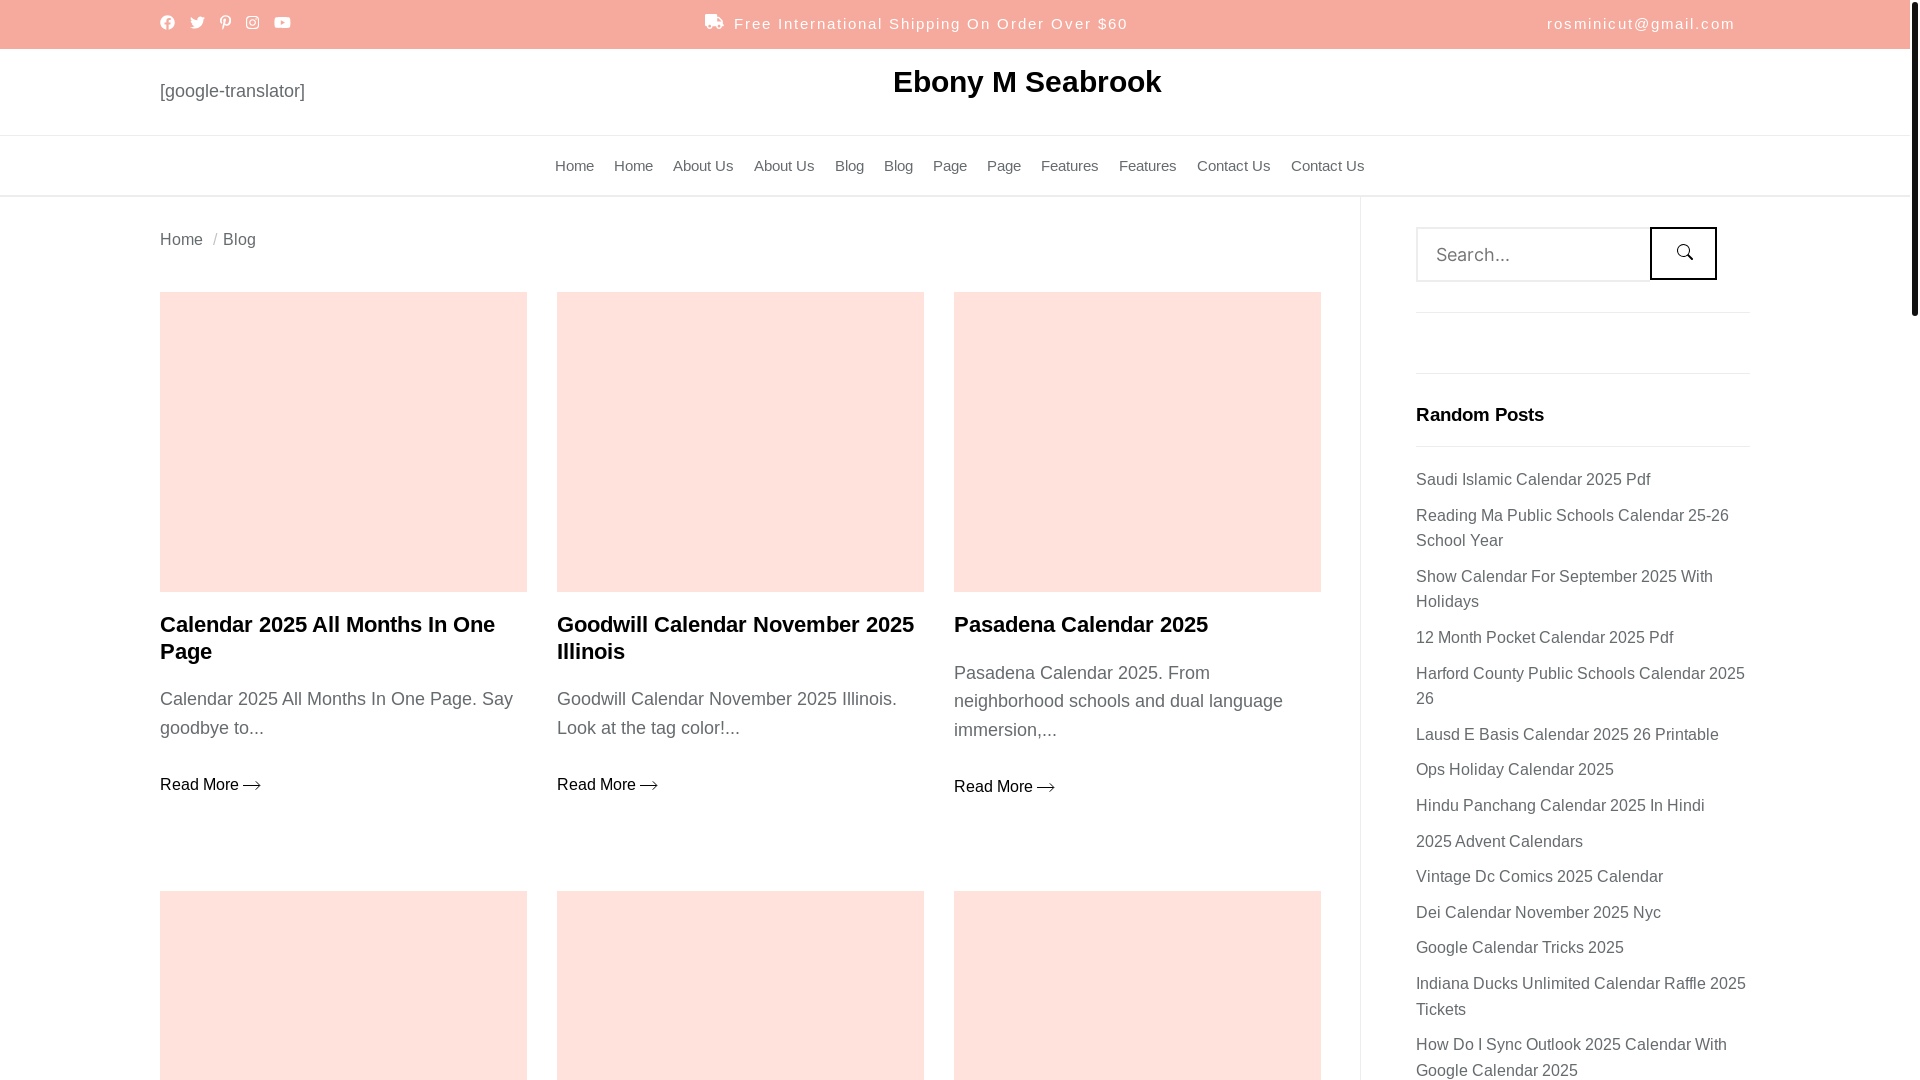1920x1080 pixels.
Task: Click Blog in the breadcrumb
Action: tap(239, 240)
